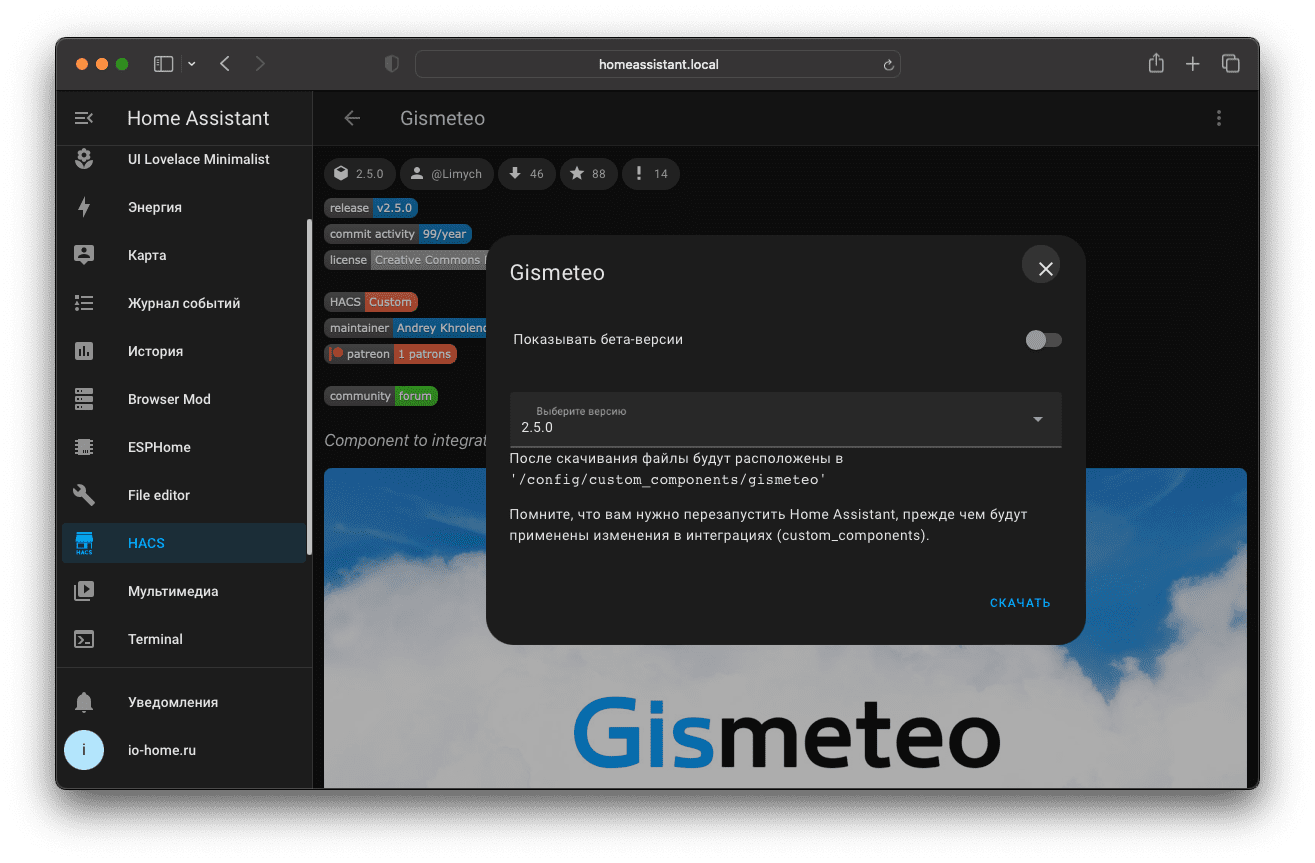Image resolution: width=1315 pixels, height=863 pixels.
Task: Open the Мультимедиа play icon
Action: pos(84,591)
